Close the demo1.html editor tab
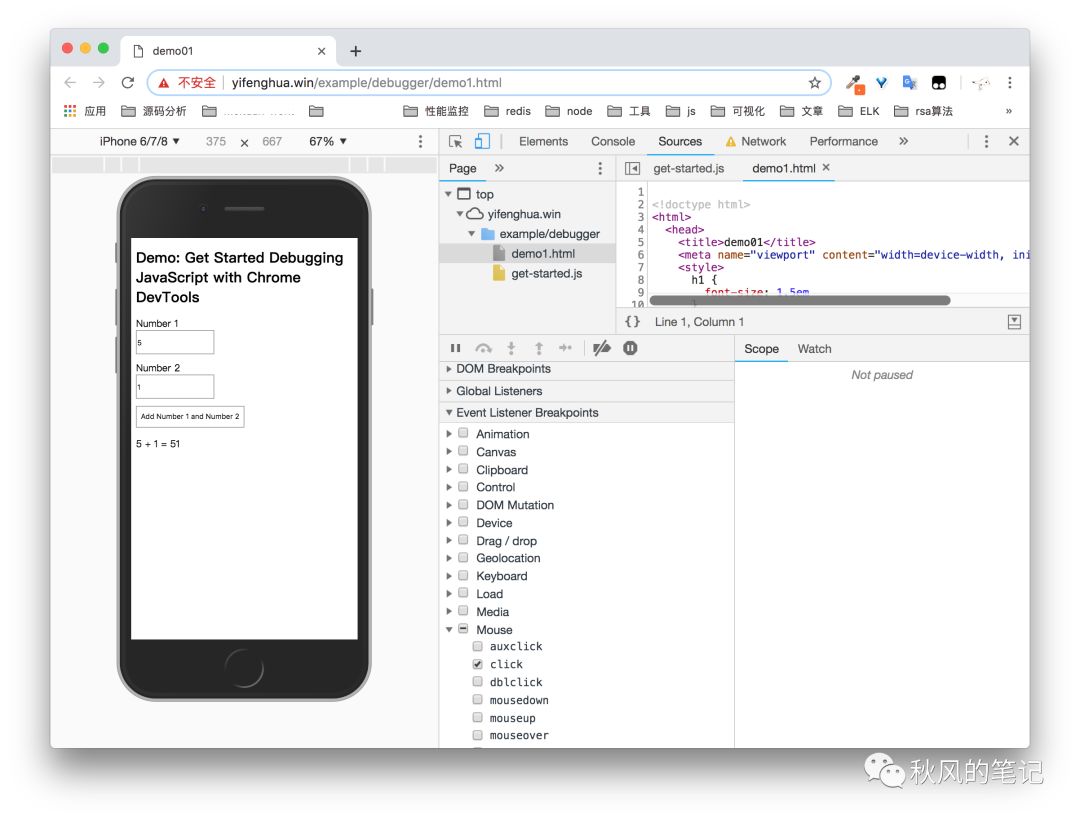The width and height of the screenshot is (1080, 820). tap(826, 167)
